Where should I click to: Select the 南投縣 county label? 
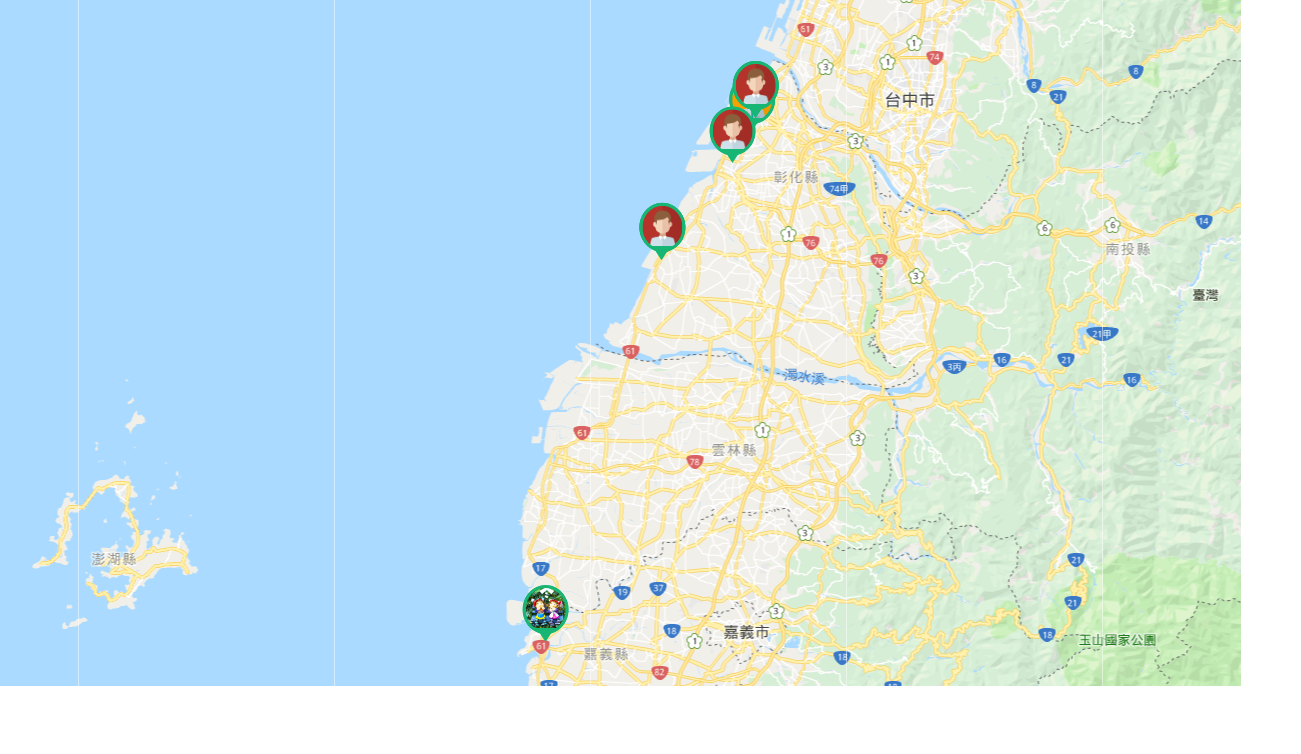point(1128,249)
